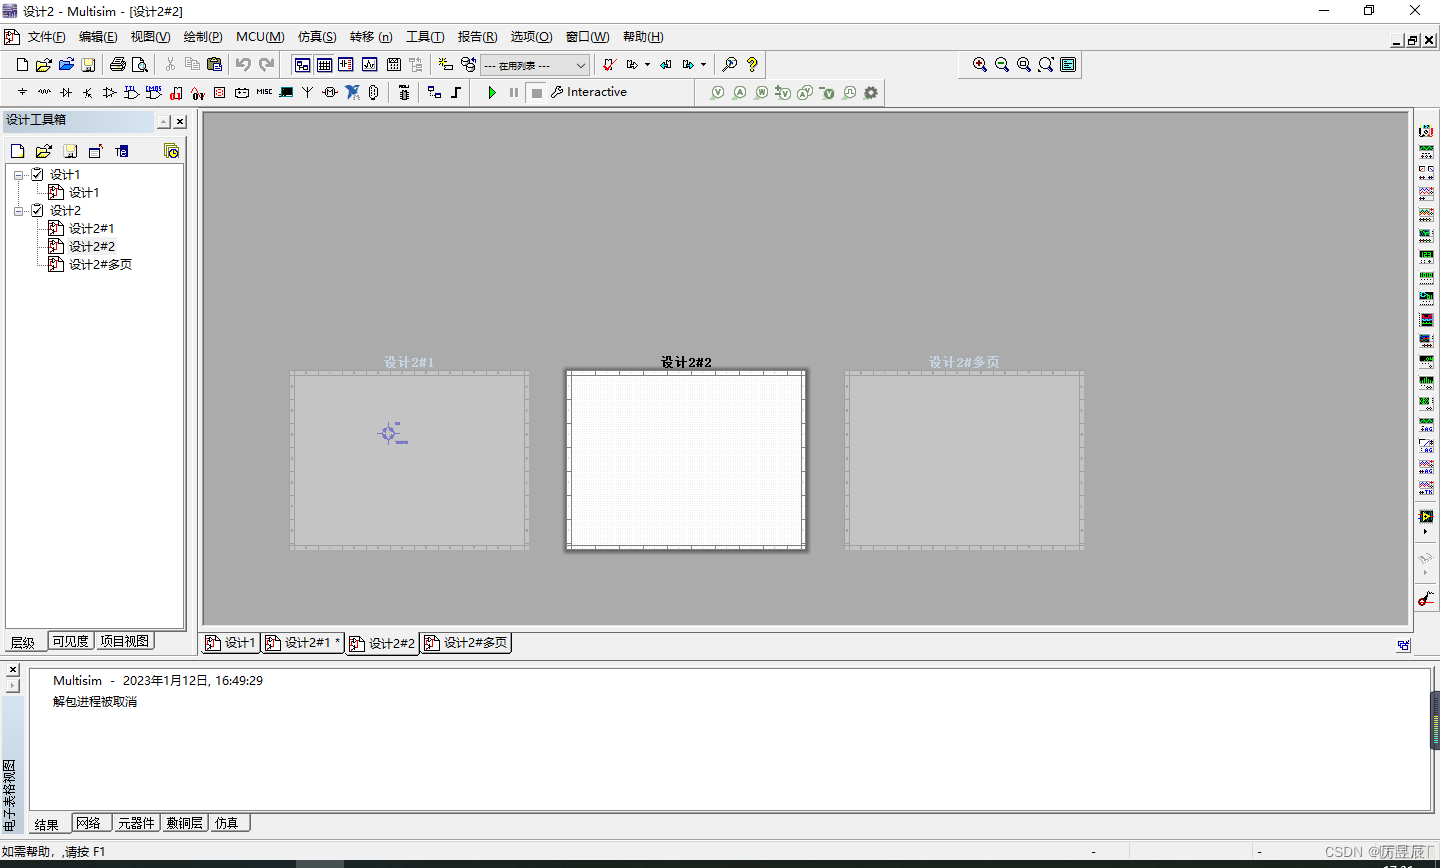
Task: Collapse the 设计2 tree node
Action: point(18,211)
